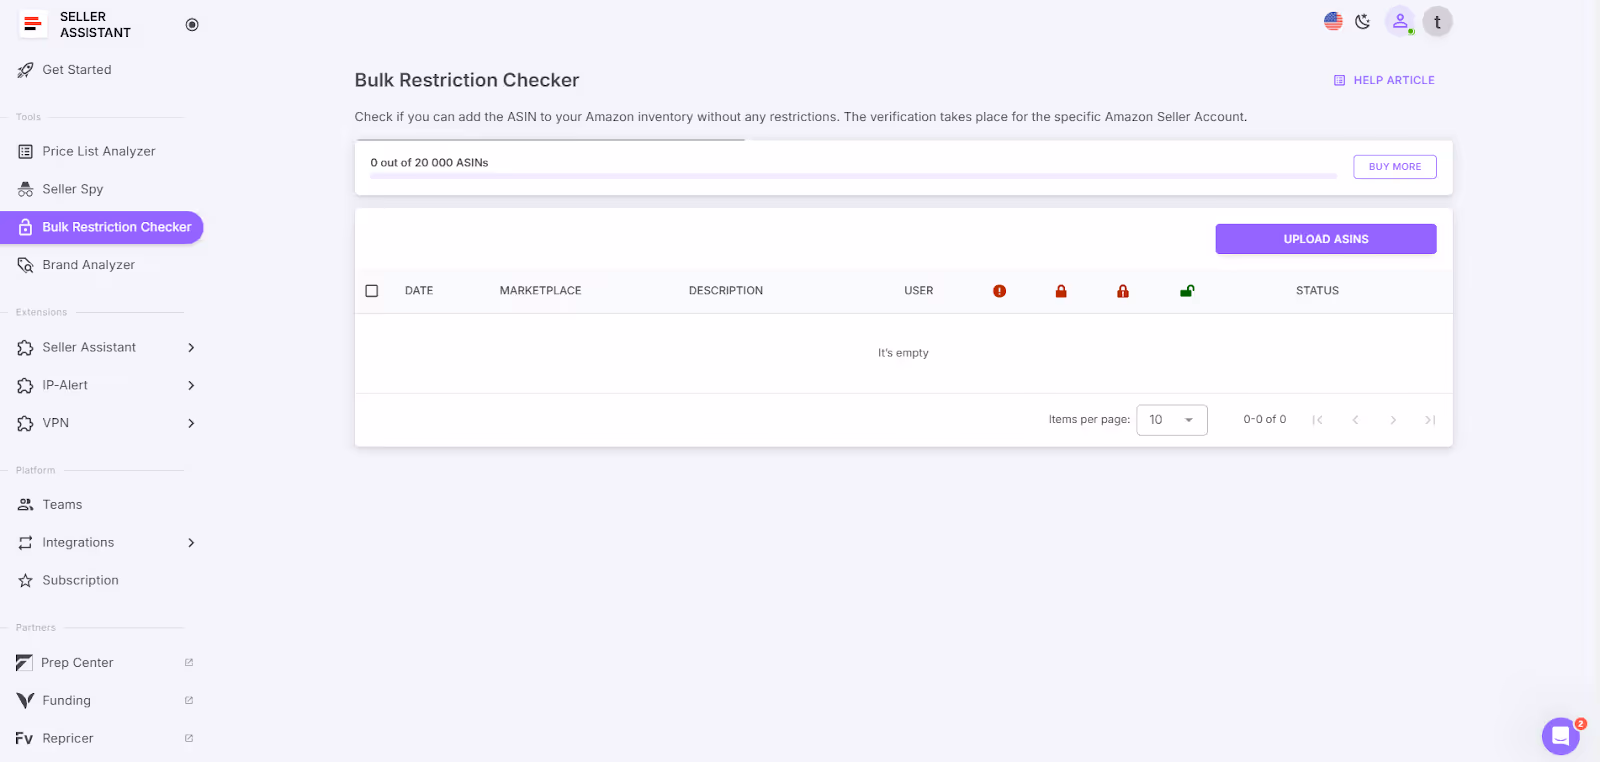
Task: Click the green open lock column icon
Action: 1186,291
